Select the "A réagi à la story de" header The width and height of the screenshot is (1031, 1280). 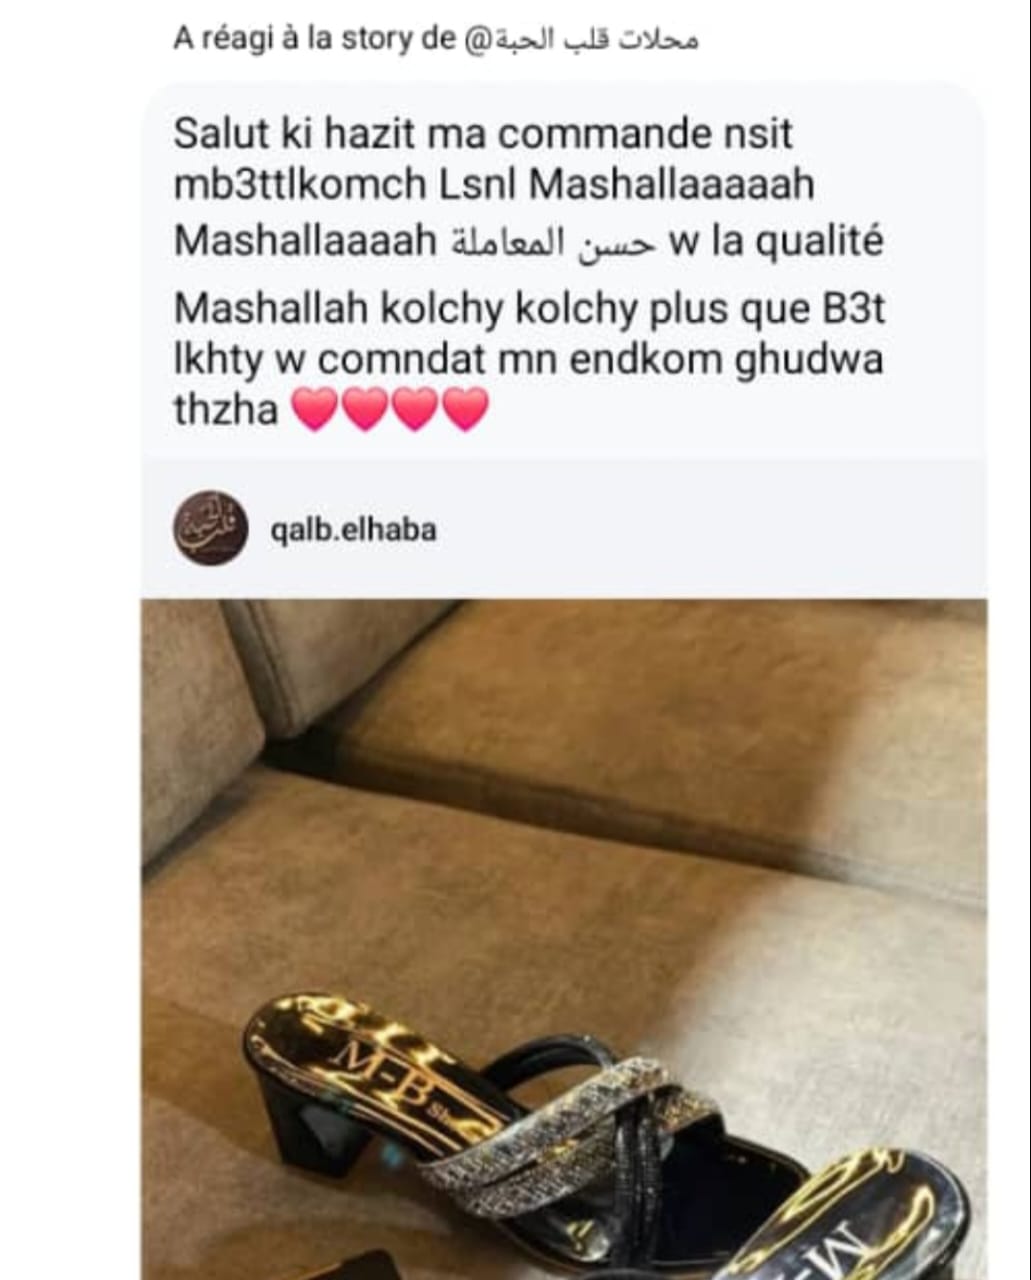click(x=313, y=40)
